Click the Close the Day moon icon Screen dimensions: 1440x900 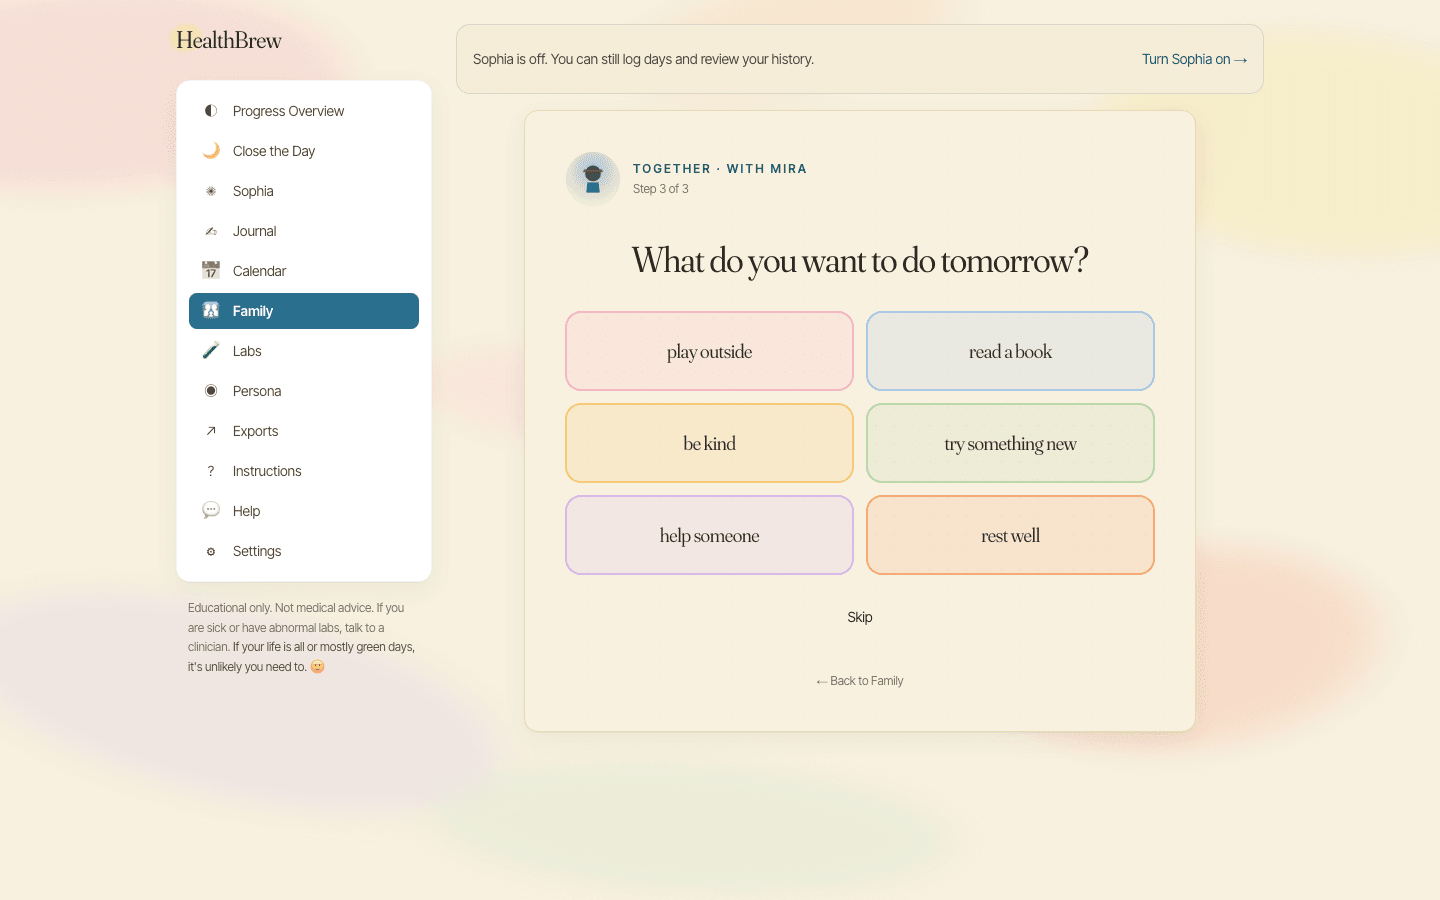(x=211, y=151)
